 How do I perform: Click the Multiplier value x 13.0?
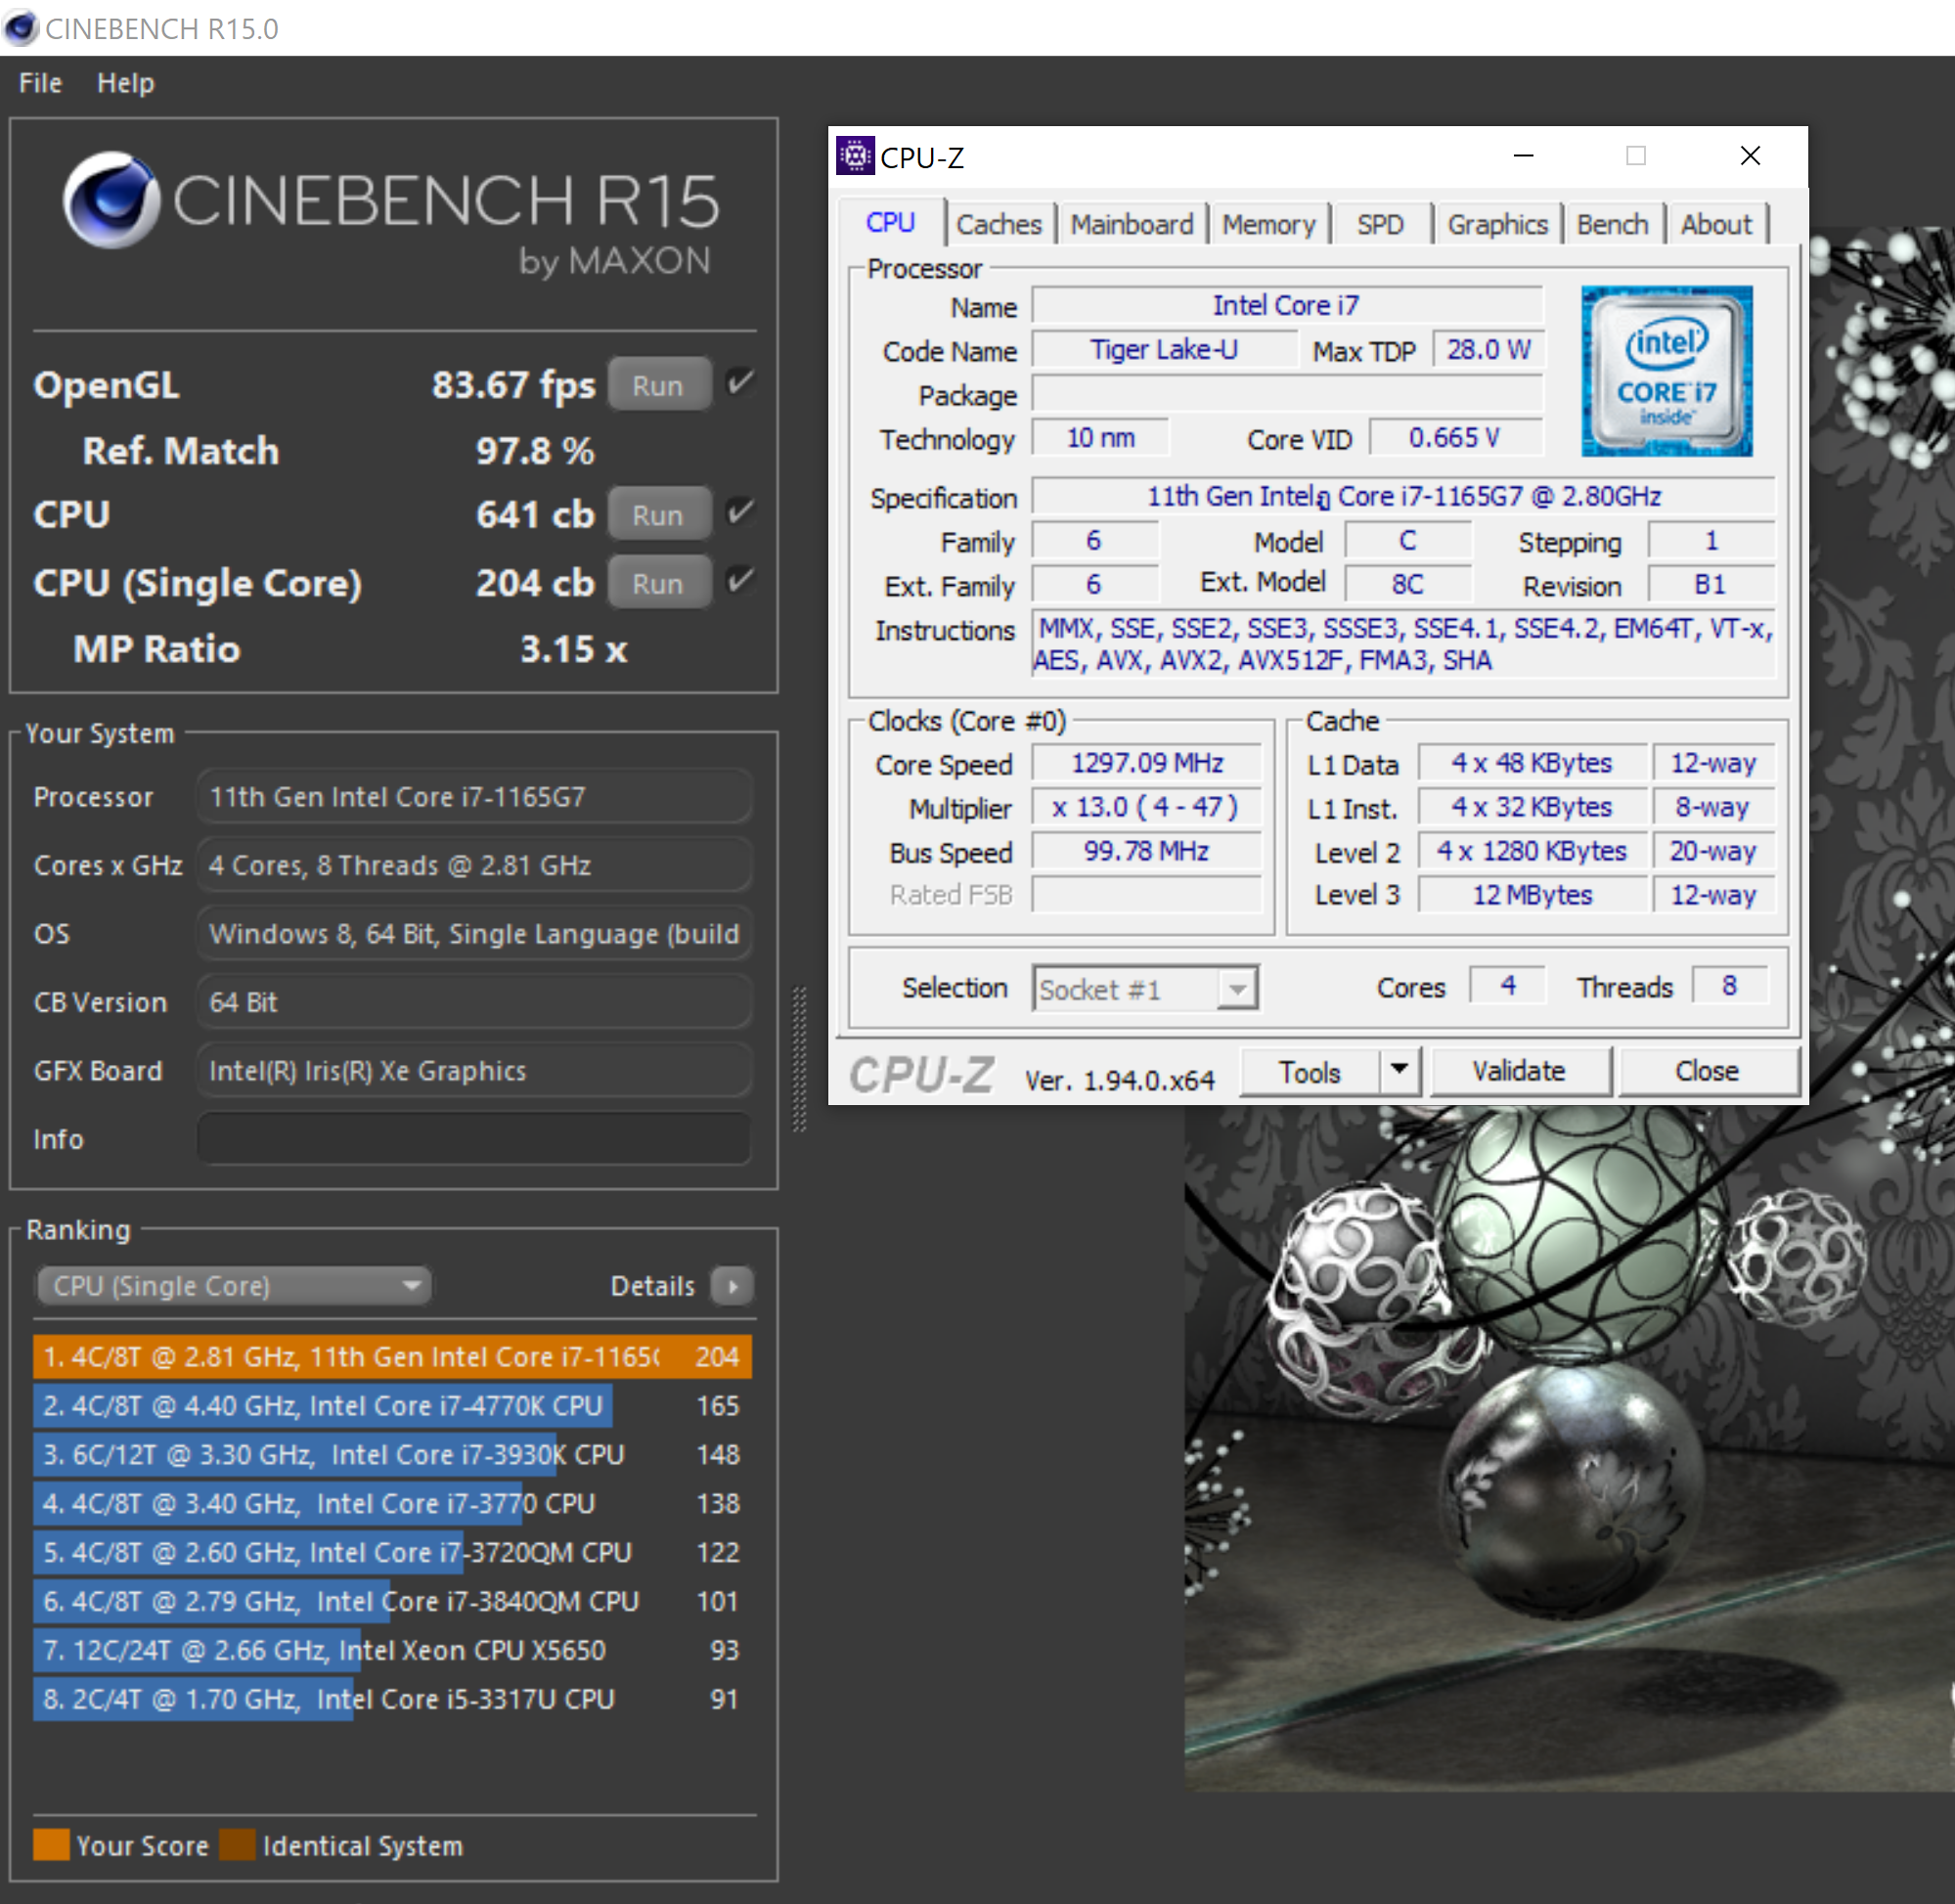click(x=1146, y=807)
